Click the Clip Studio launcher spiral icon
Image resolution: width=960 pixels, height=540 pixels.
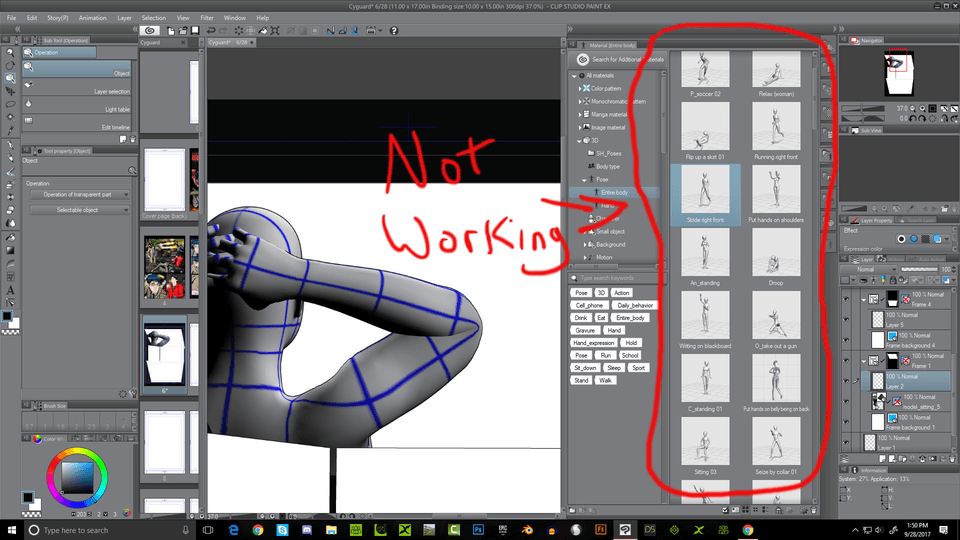coord(152,31)
